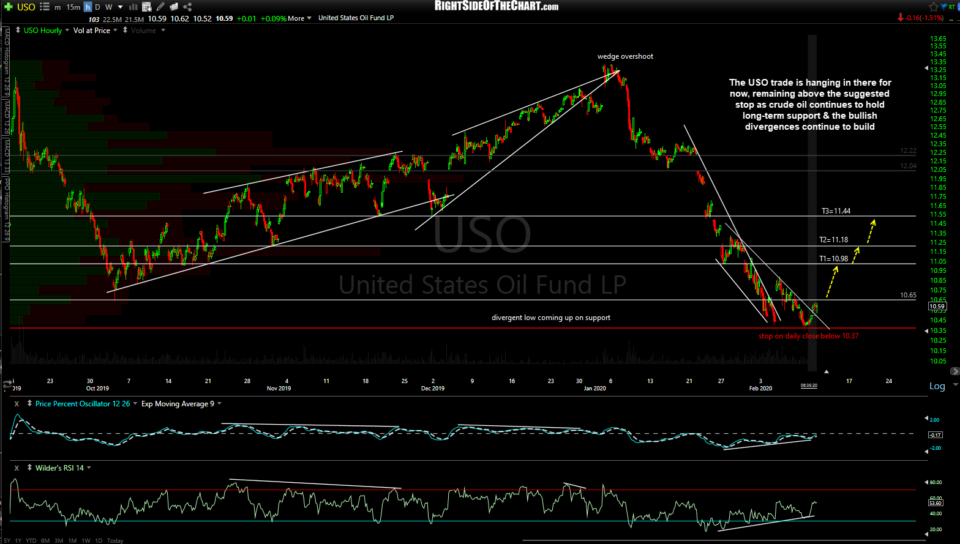Screen dimensions: 960x544
Task: Select the 1Y range button
Action: click(x=18, y=540)
